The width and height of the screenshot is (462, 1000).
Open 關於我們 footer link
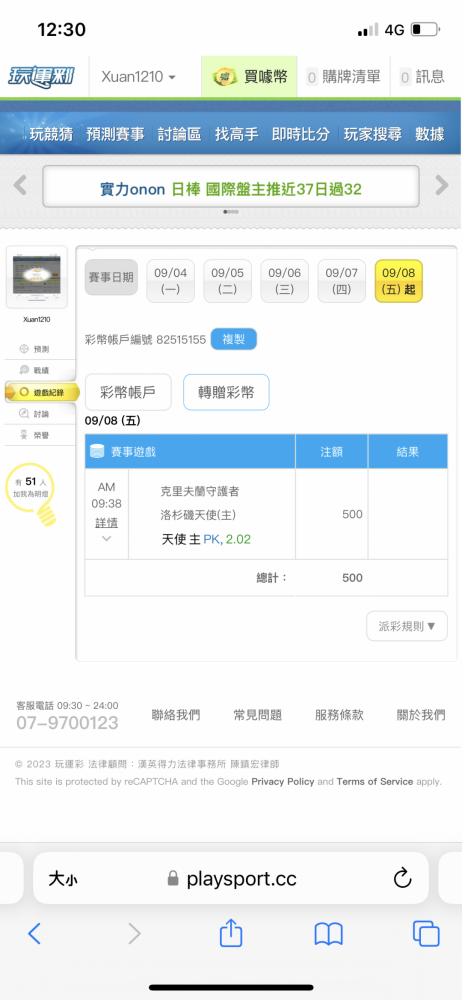pyautogui.click(x=421, y=715)
